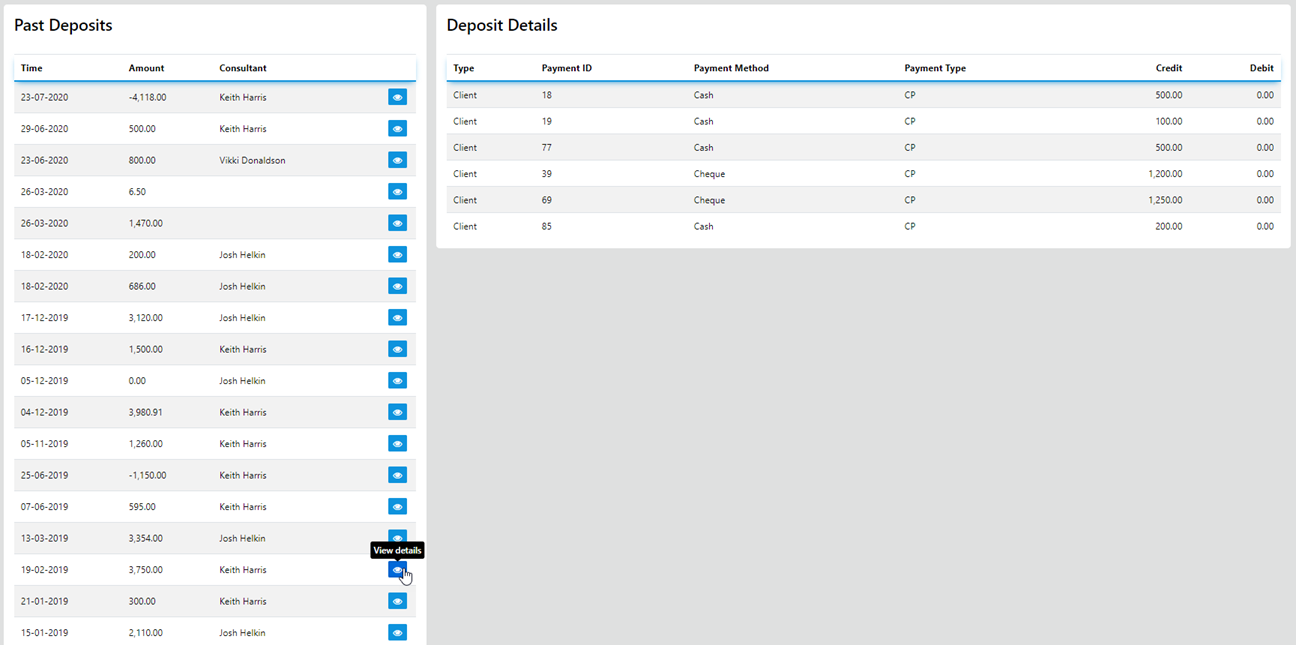Image resolution: width=1296 pixels, height=645 pixels.
Task: Select the date 23-07-2020
Action: tap(44, 97)
